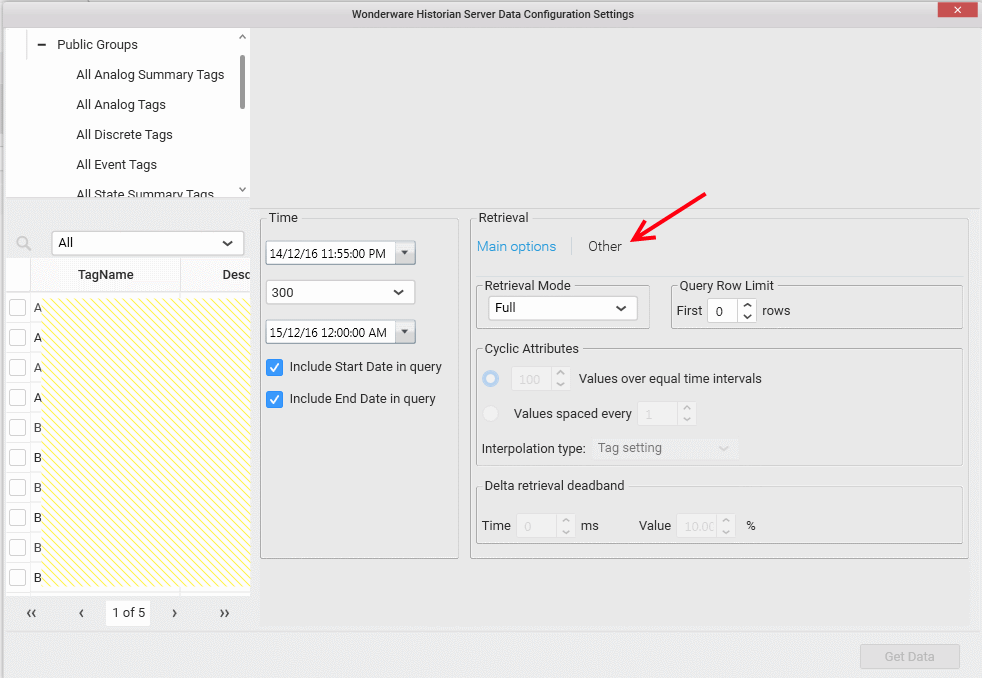Image resolution: width=982 pixels, height=678 pixels.
Task: Click the Query Row Limit number field
Action: coord(723,311)
